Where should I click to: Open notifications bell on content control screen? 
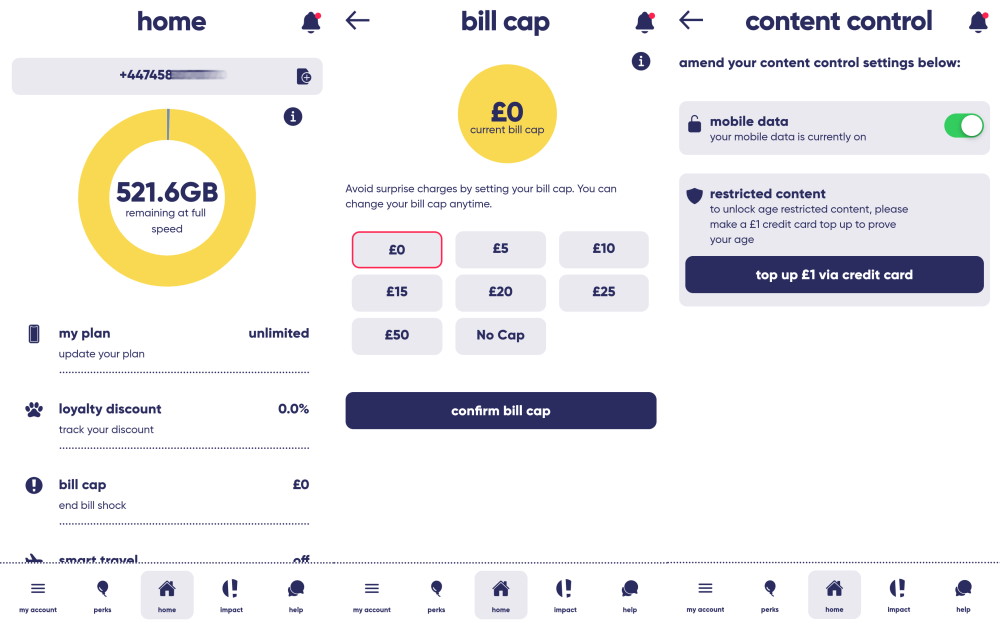point(978,22)
